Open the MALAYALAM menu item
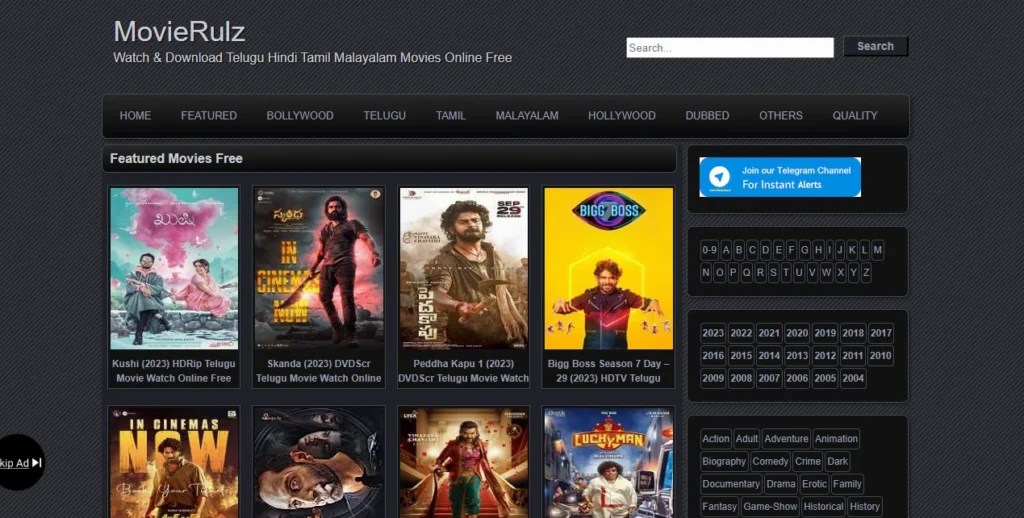The width and height of the screenshot is (1024, 518). 526,116
